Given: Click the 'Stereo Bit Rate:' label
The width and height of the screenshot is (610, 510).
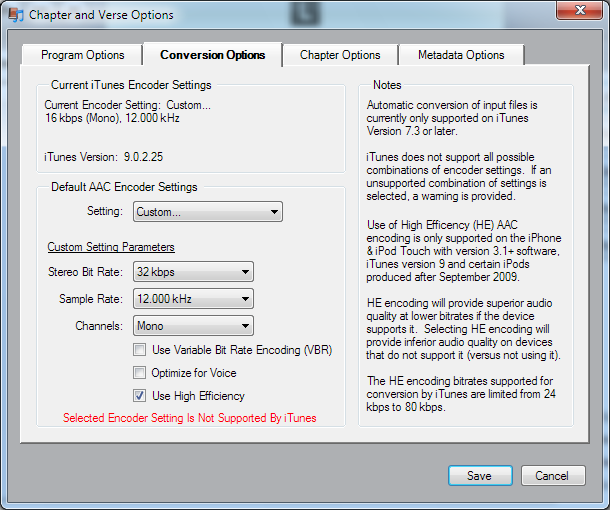Looking at the screenshot, I should tap(85, 272).
